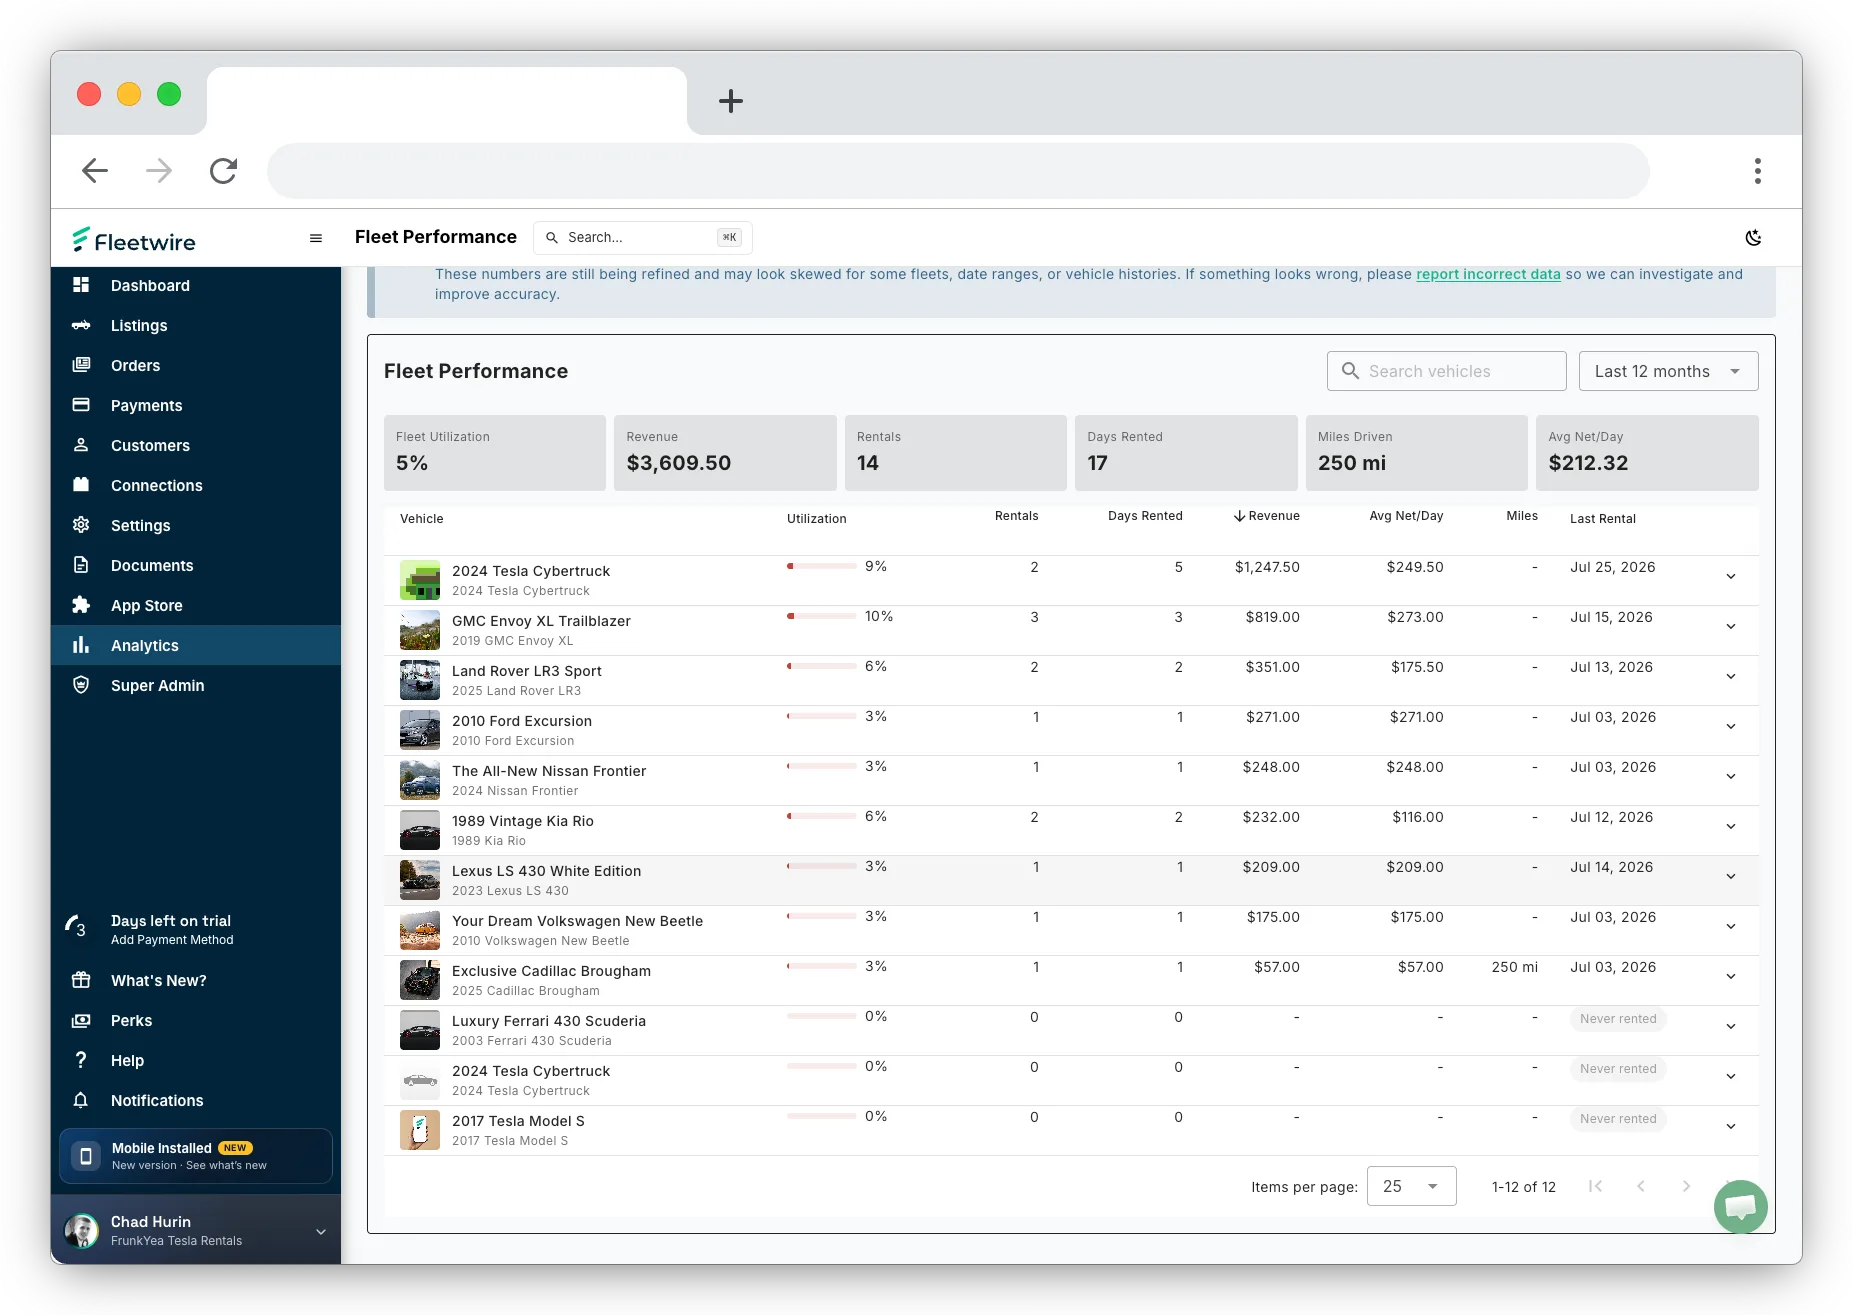Sort by Last Rental column header
The height and width of the screenshot is (1315, 1853).
coord(1603,519)
